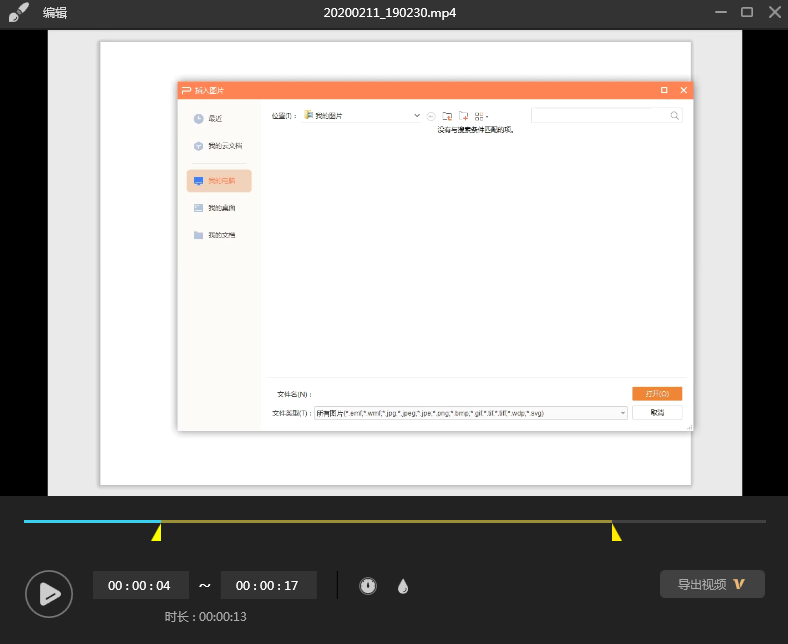Click the folder icon beside 我的文档

[x=199, y=235]
